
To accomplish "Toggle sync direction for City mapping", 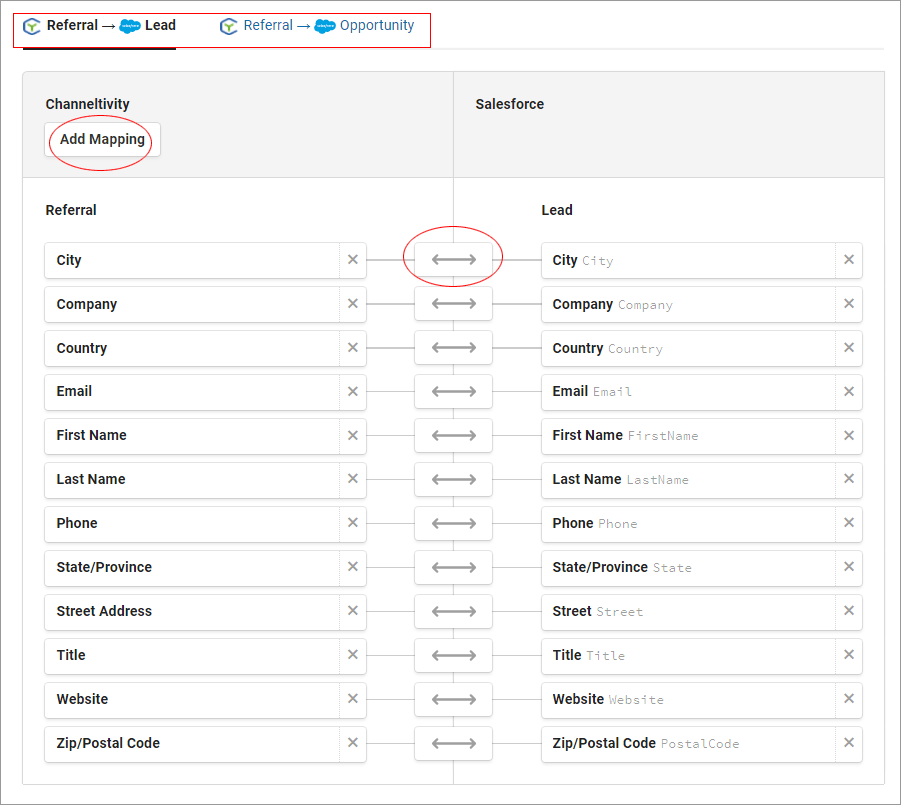I will (453, 260).
